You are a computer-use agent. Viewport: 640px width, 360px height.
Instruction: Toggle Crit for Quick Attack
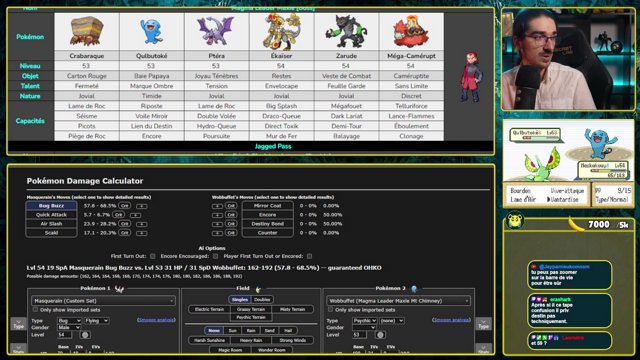(x=118, y=215)
